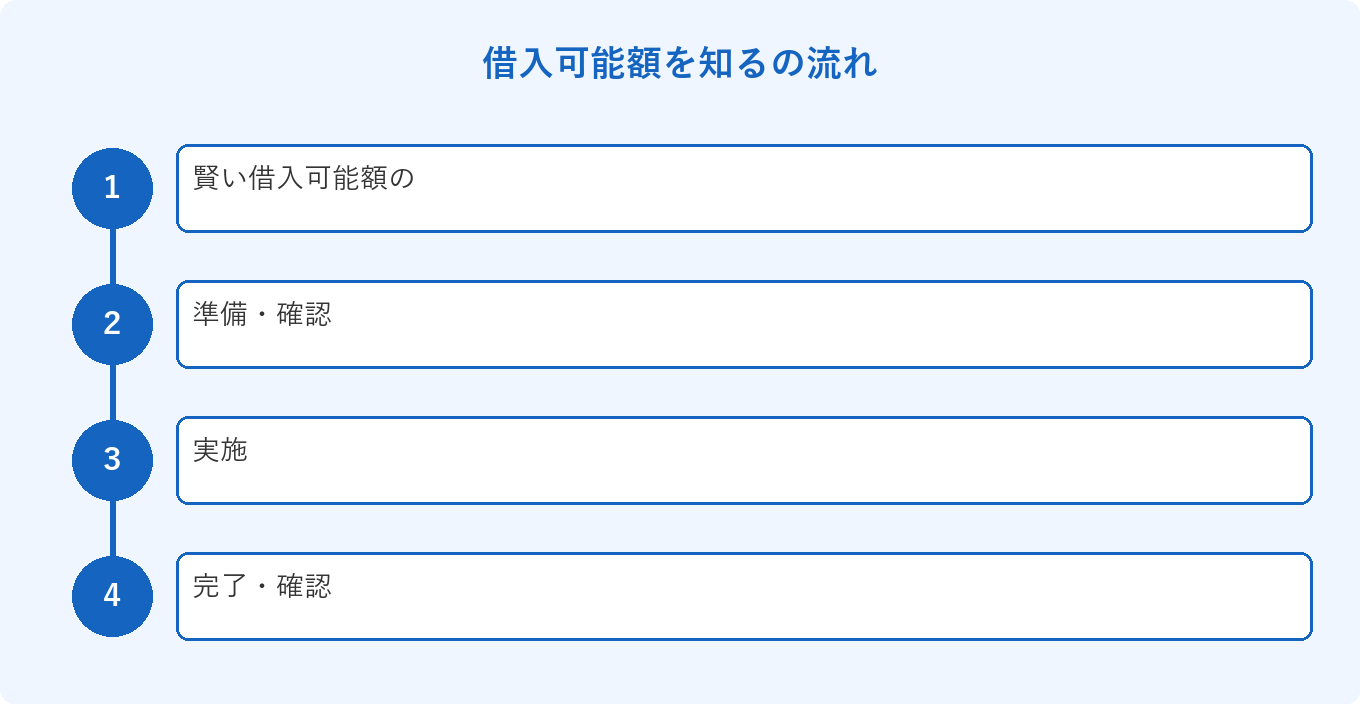Click the word 借入可能額 in the title
The width and height of the screenshot is (1360, 704).
572,63
